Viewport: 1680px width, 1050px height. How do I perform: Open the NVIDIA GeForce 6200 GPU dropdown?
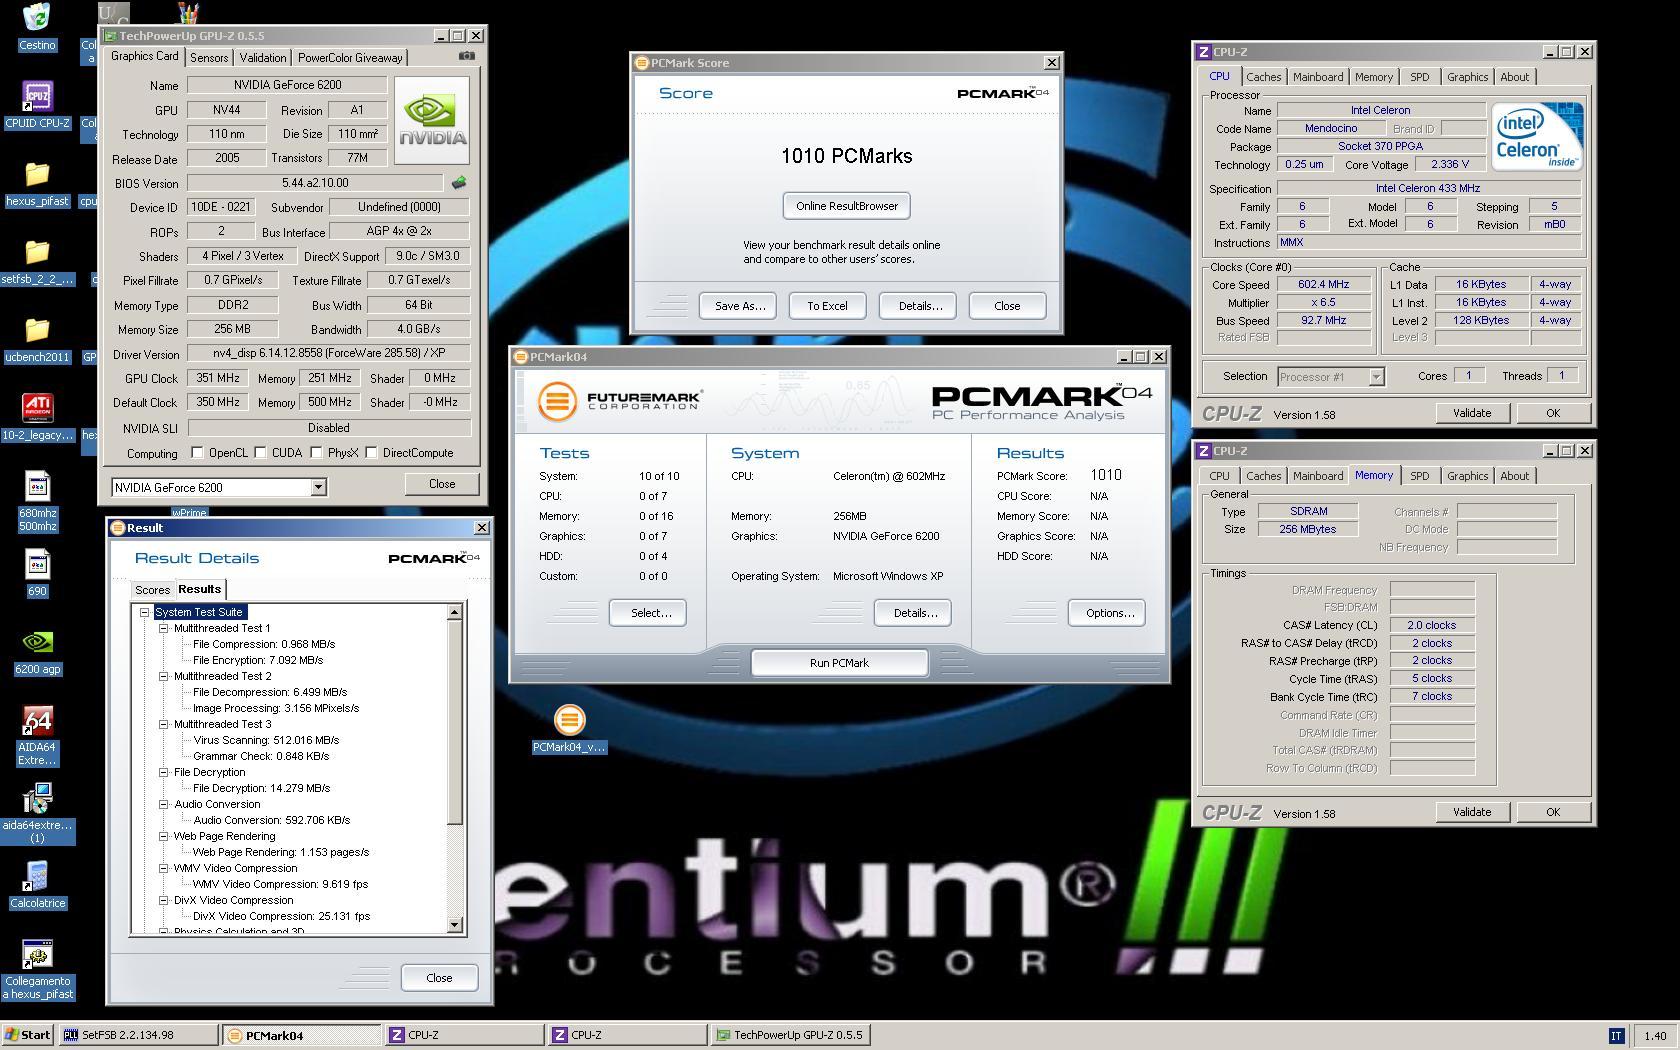[x=318, y=487]
